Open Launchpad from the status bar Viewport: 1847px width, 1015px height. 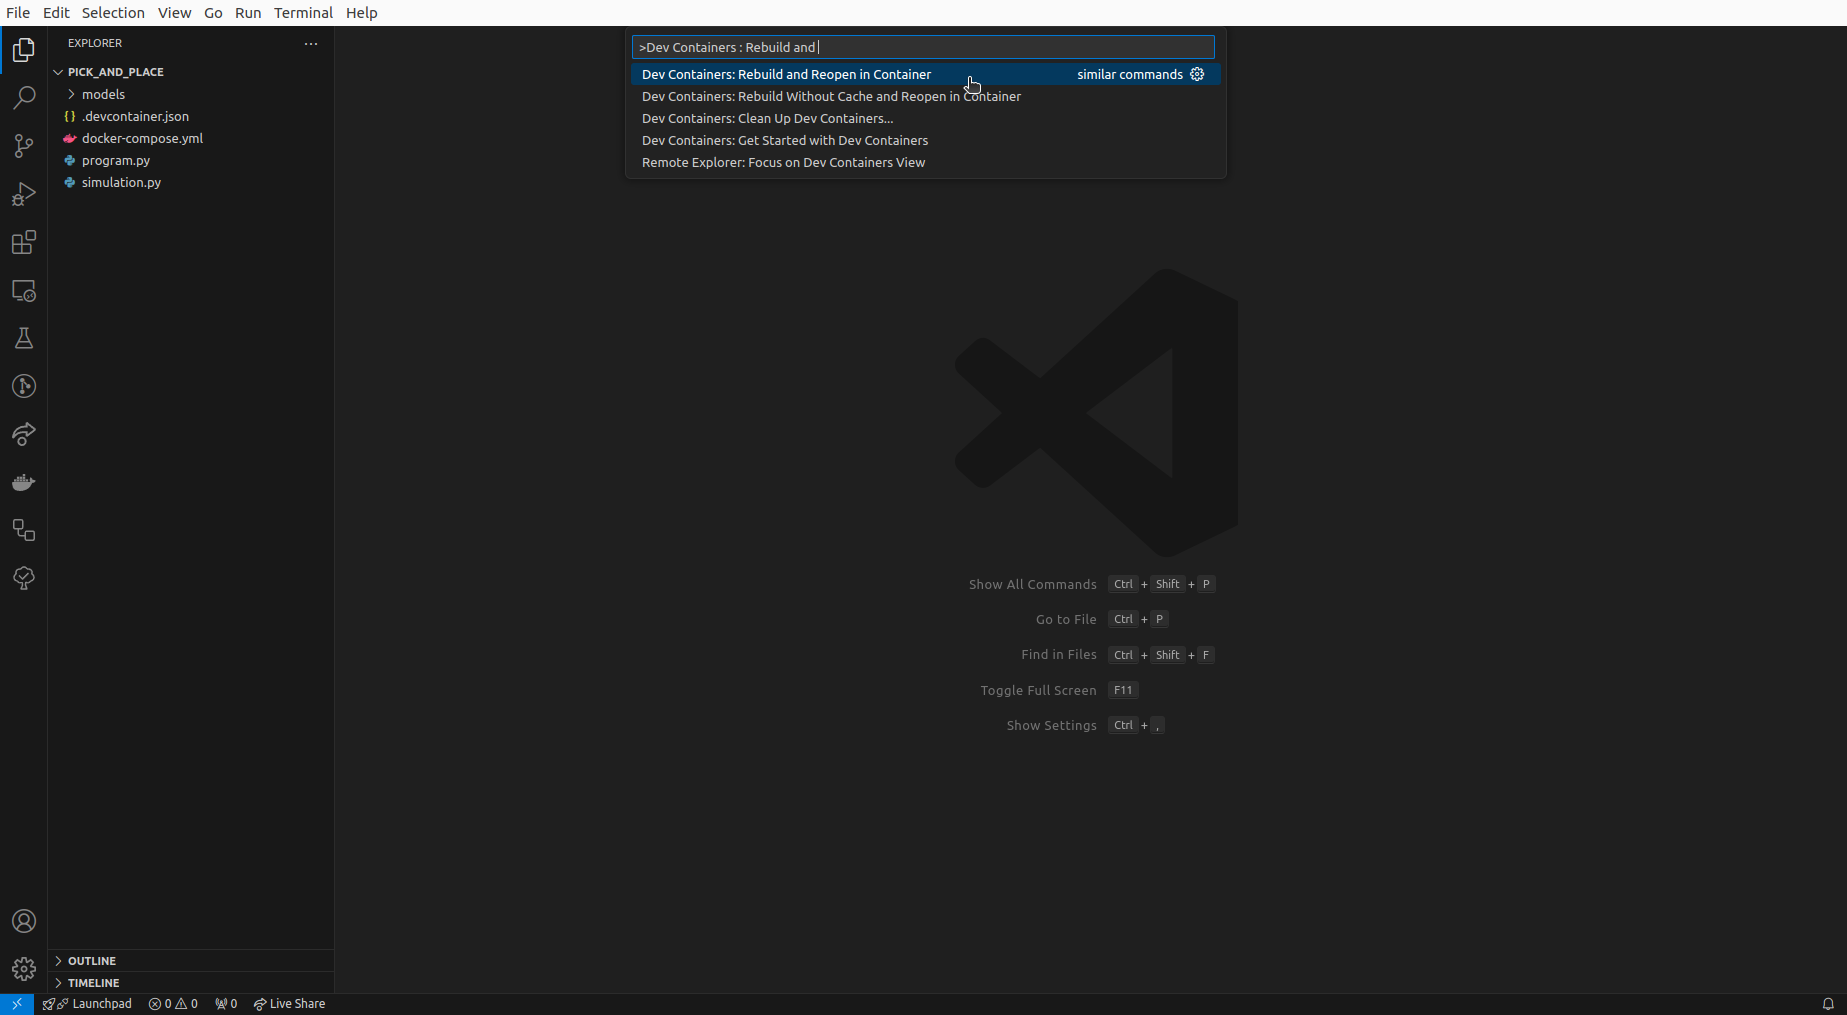(x=88, y=1004)
